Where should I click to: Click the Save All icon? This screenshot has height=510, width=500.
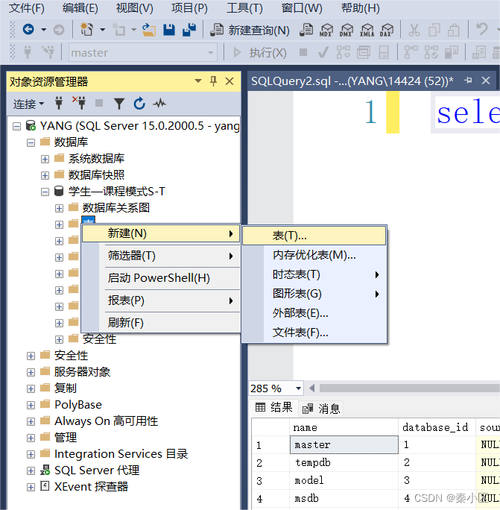[x=189, y=30]
